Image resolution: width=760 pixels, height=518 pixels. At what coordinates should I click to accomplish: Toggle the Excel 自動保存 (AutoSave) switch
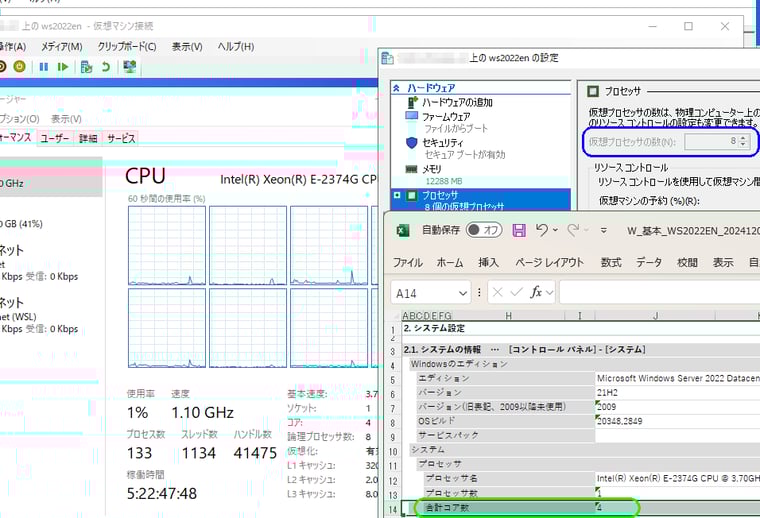point(484,230)
